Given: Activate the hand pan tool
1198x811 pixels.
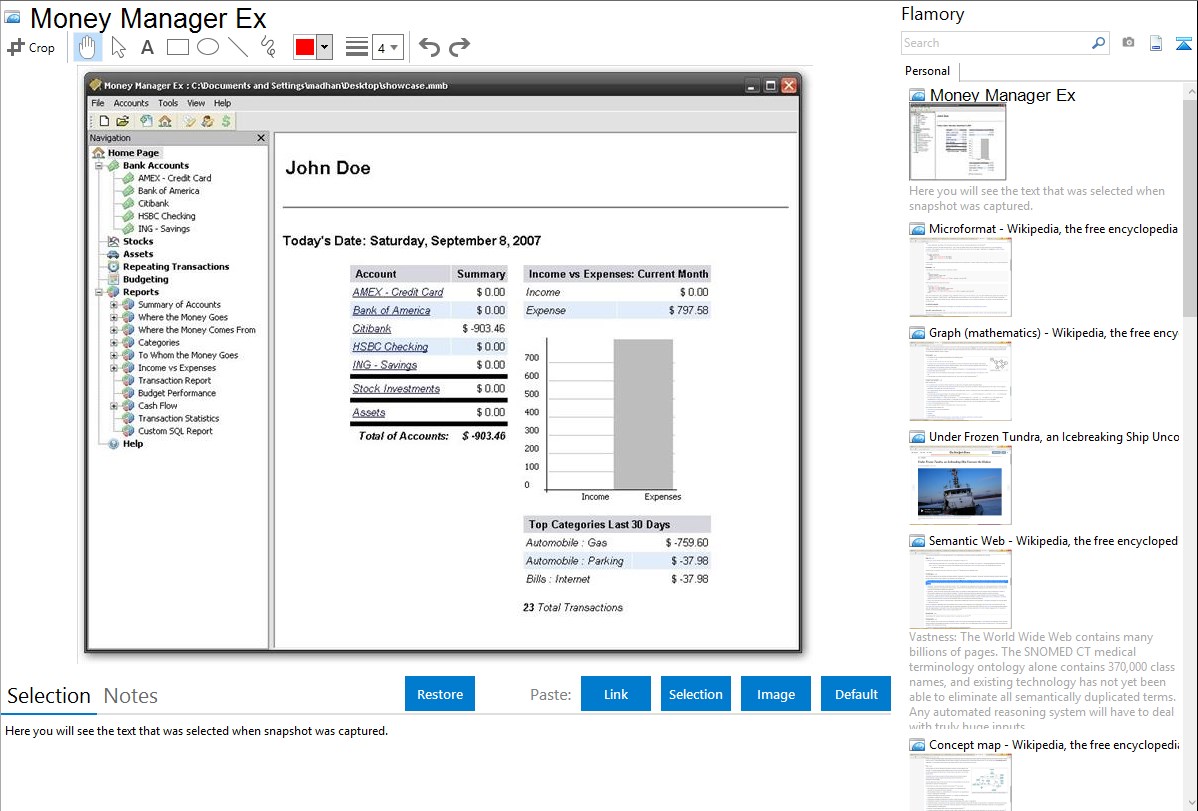Looking at the screenshot, I should [88, 47].
